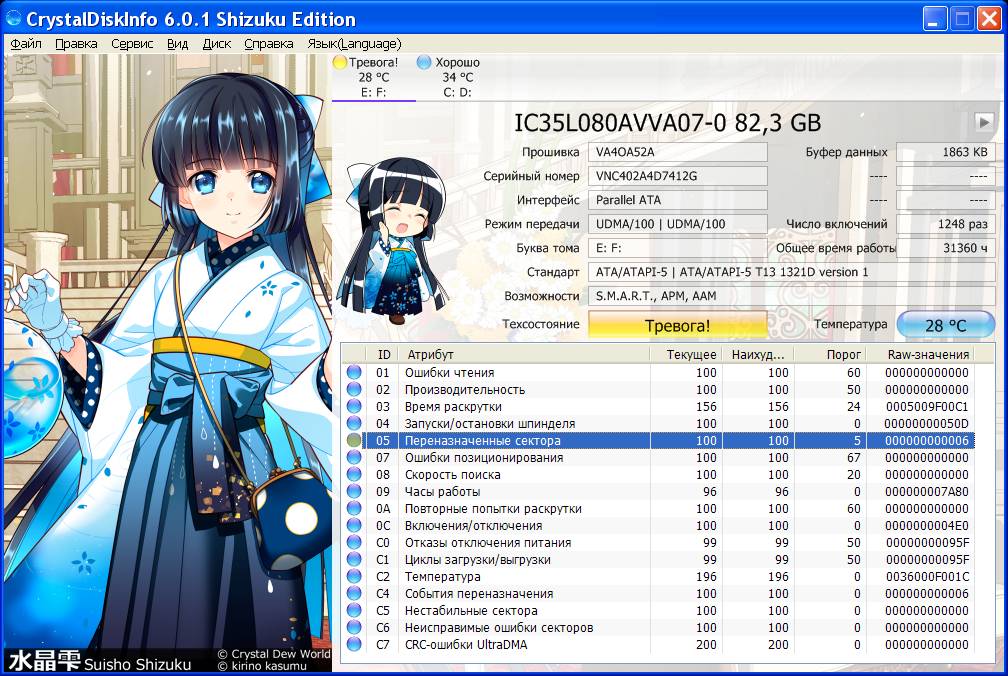The width and height of the screenshot is (1008, 676).
Task: Open the Сервис menu
Action: pyautogui.click(x=132, y=44)
